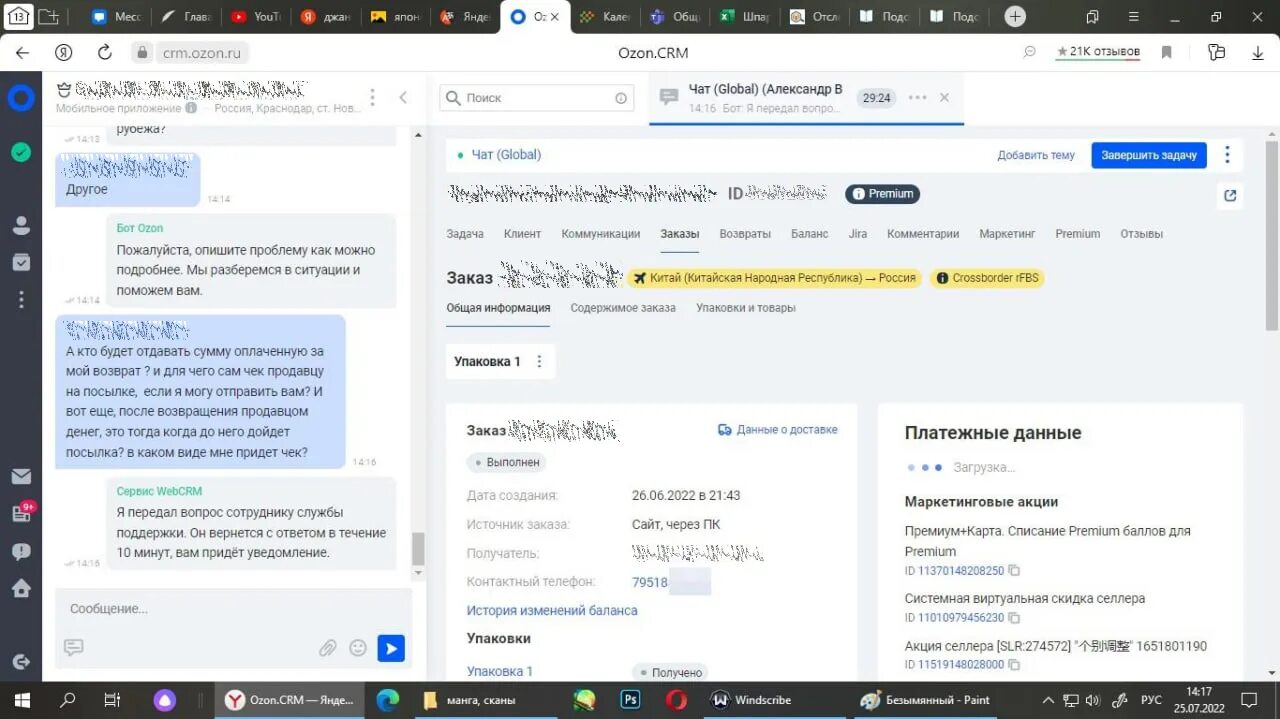This screenshot has width=1280, height=719.
Task: Open quick reply templates icon under message field
Action: pos(72,647)
